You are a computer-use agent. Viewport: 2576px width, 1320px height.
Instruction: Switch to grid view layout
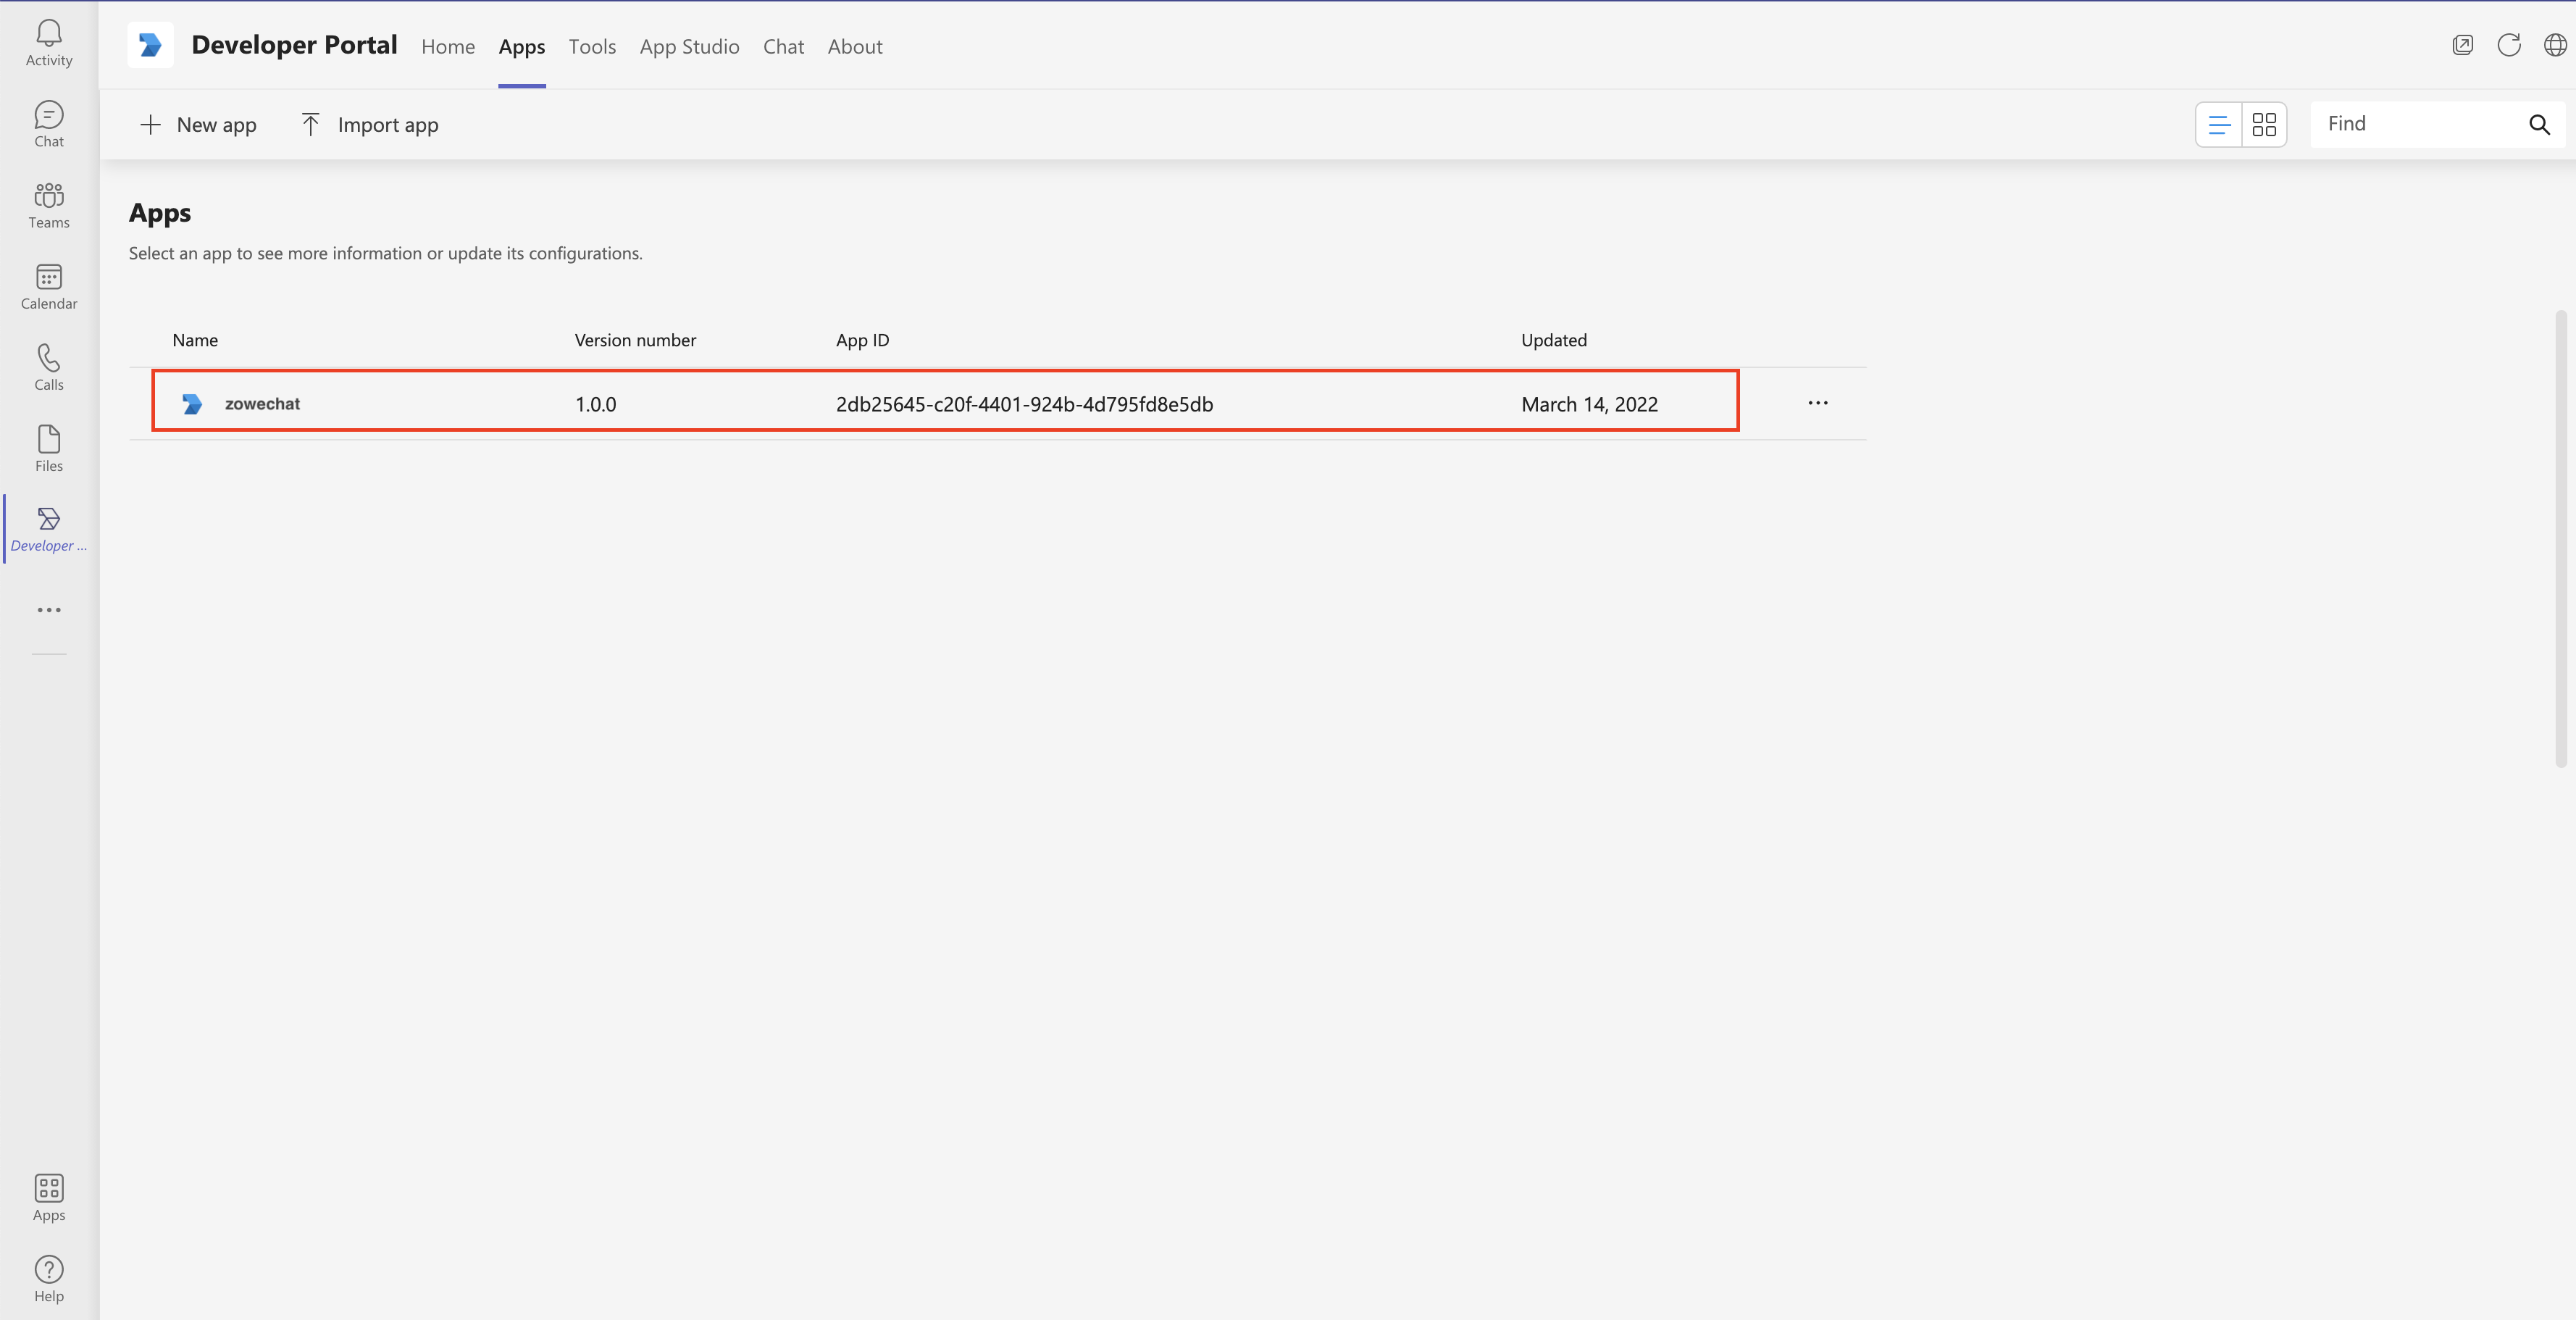(2264, 125)
